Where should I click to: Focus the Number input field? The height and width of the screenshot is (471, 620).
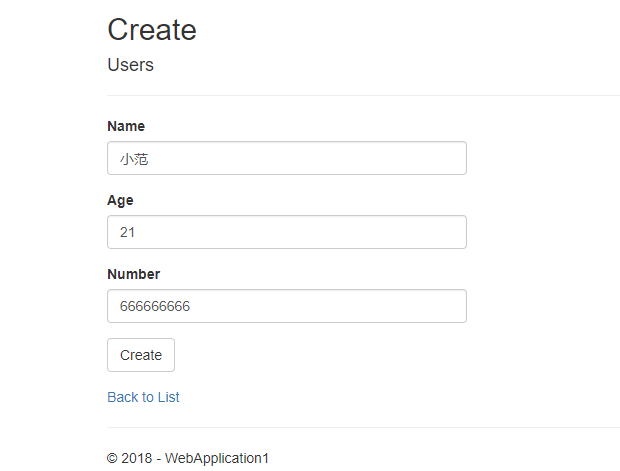[286, 306]
